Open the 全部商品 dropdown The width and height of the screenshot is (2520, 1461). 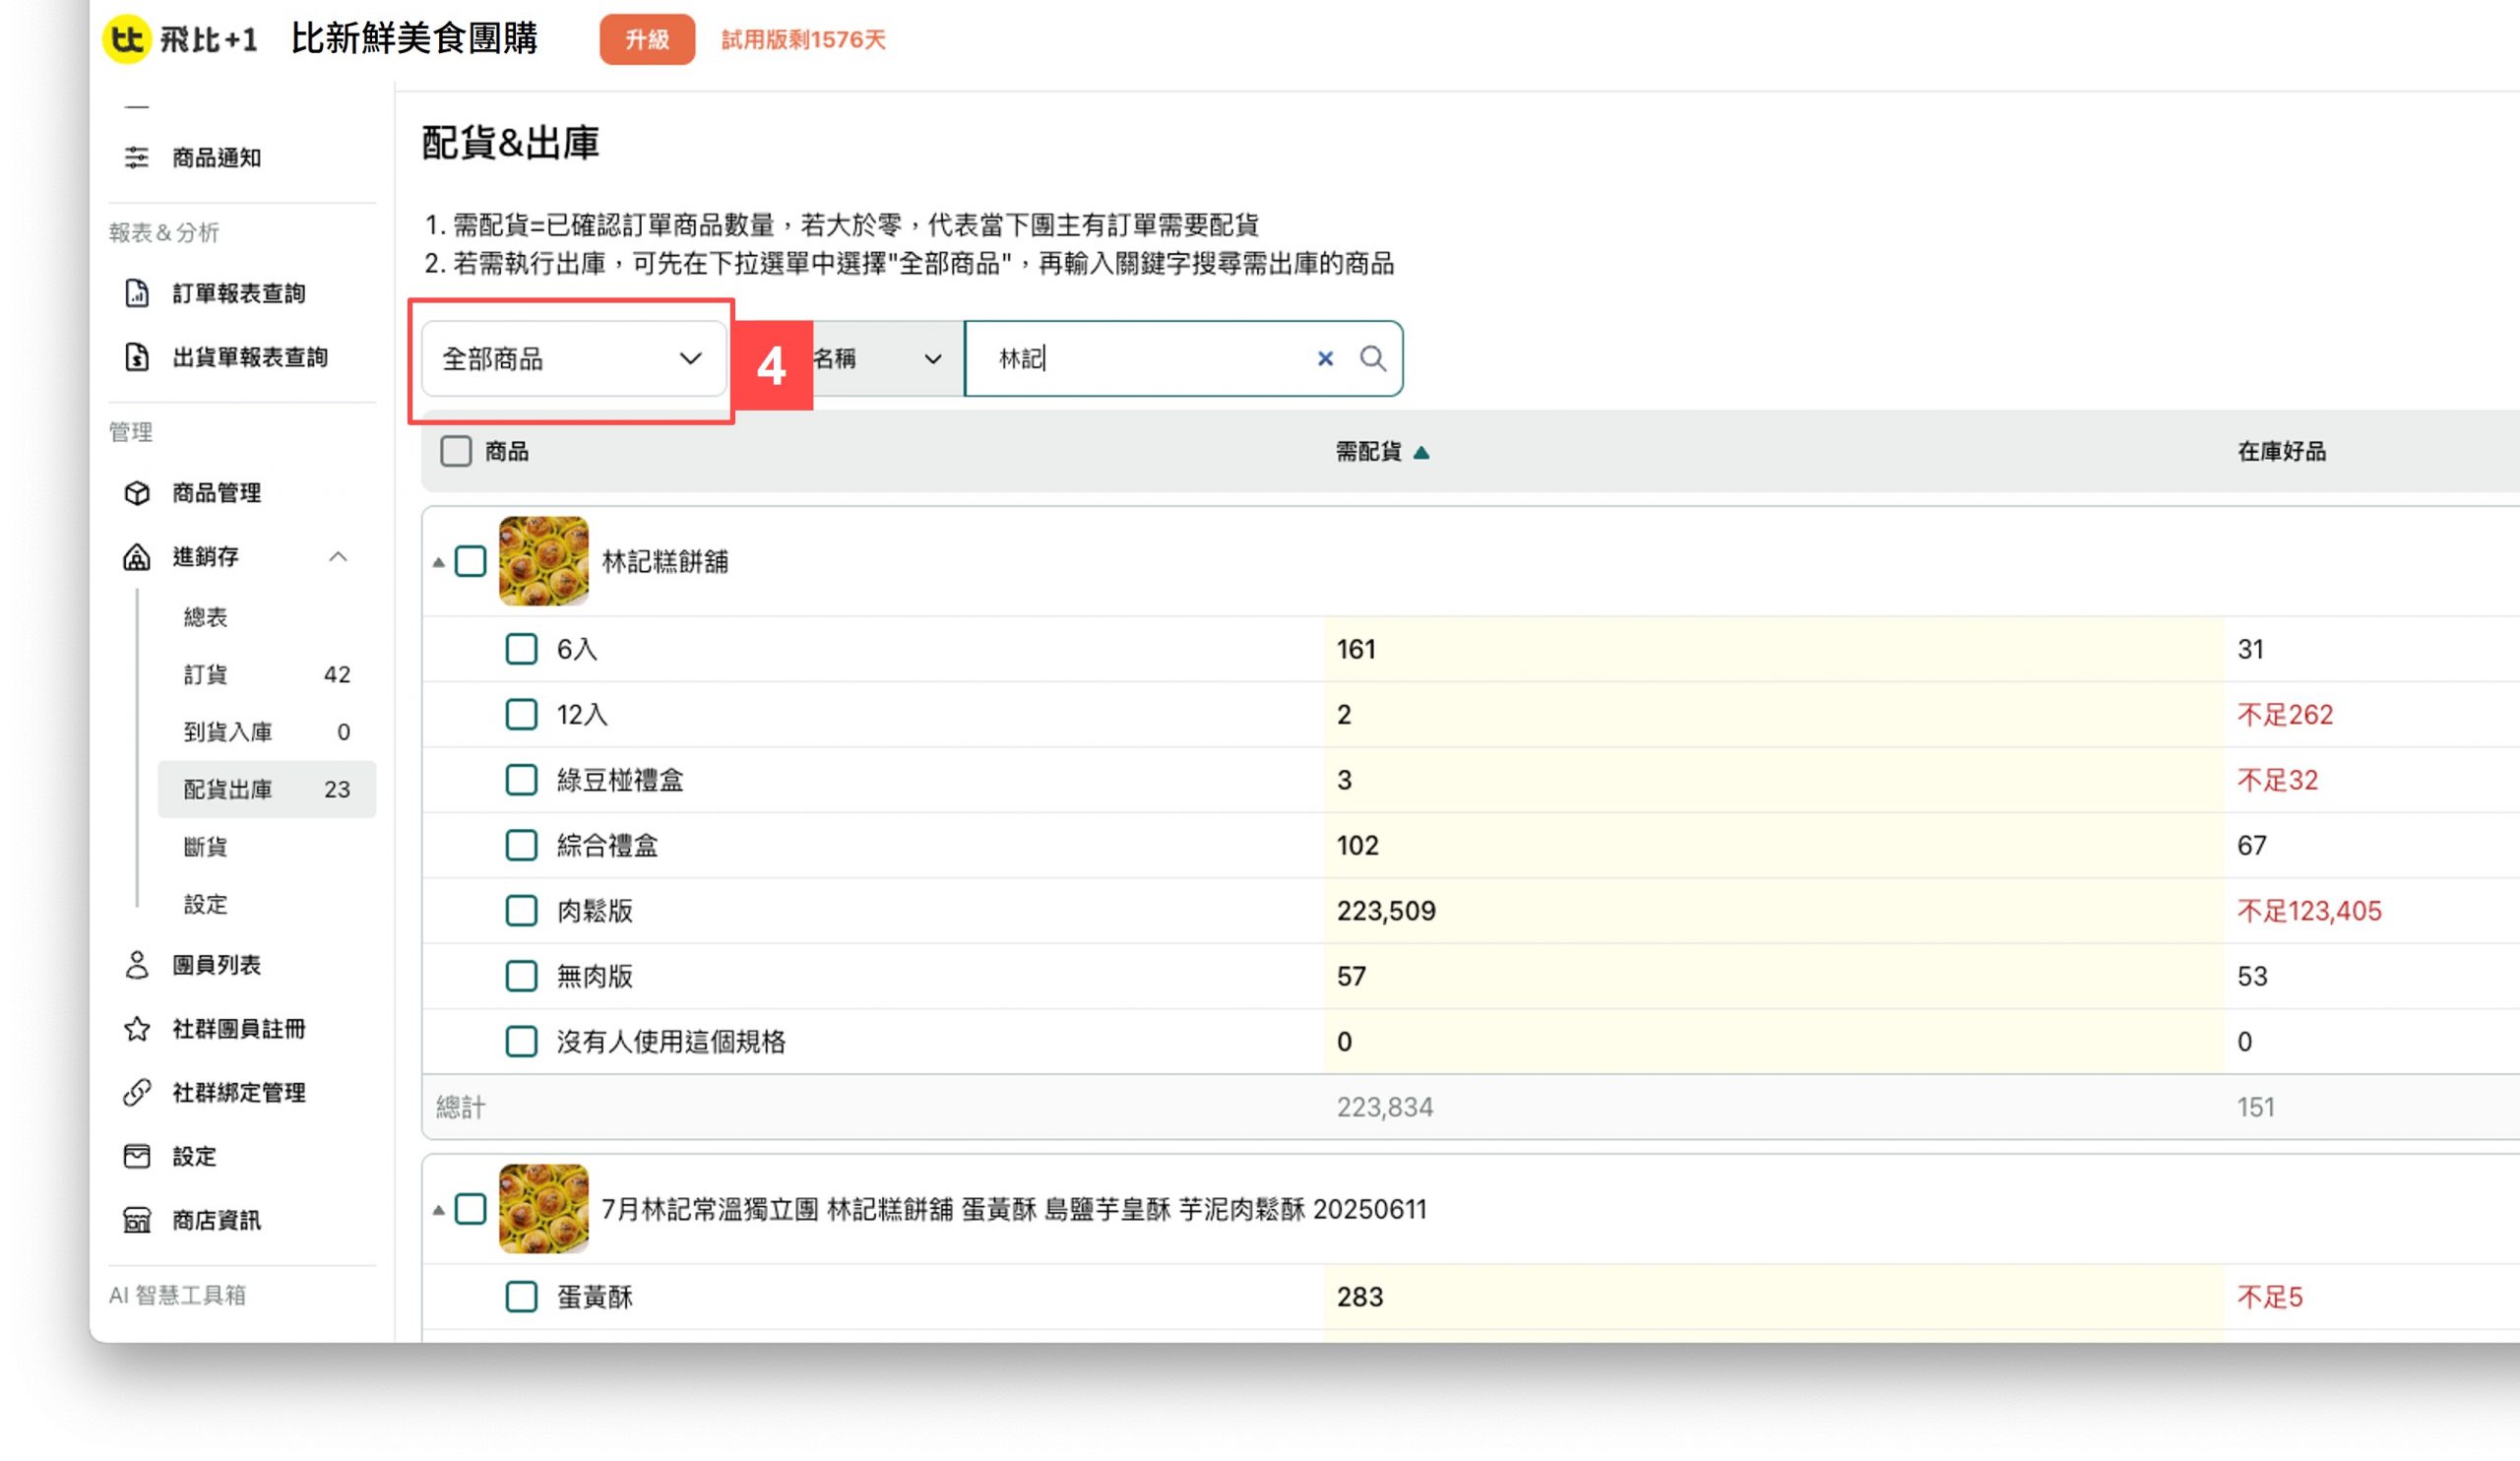coord(573,358)
